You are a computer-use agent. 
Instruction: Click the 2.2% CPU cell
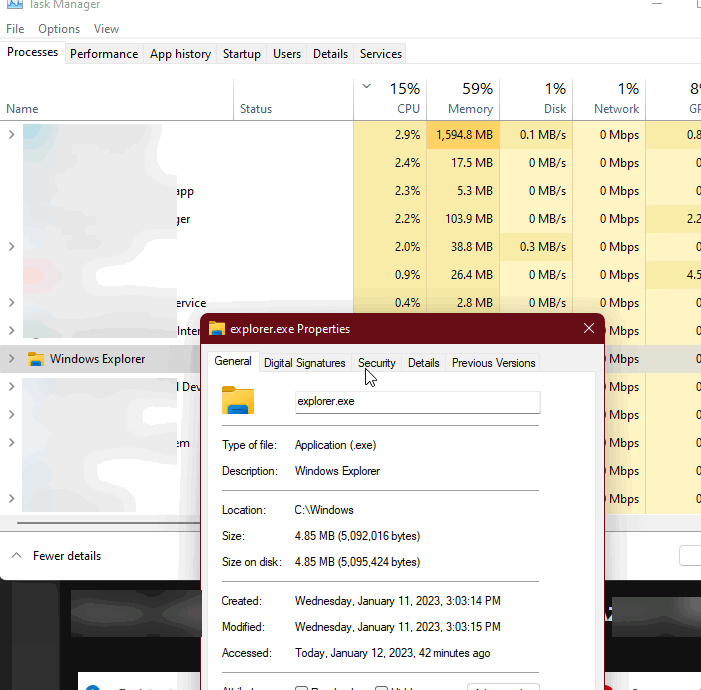coord(390,219)
